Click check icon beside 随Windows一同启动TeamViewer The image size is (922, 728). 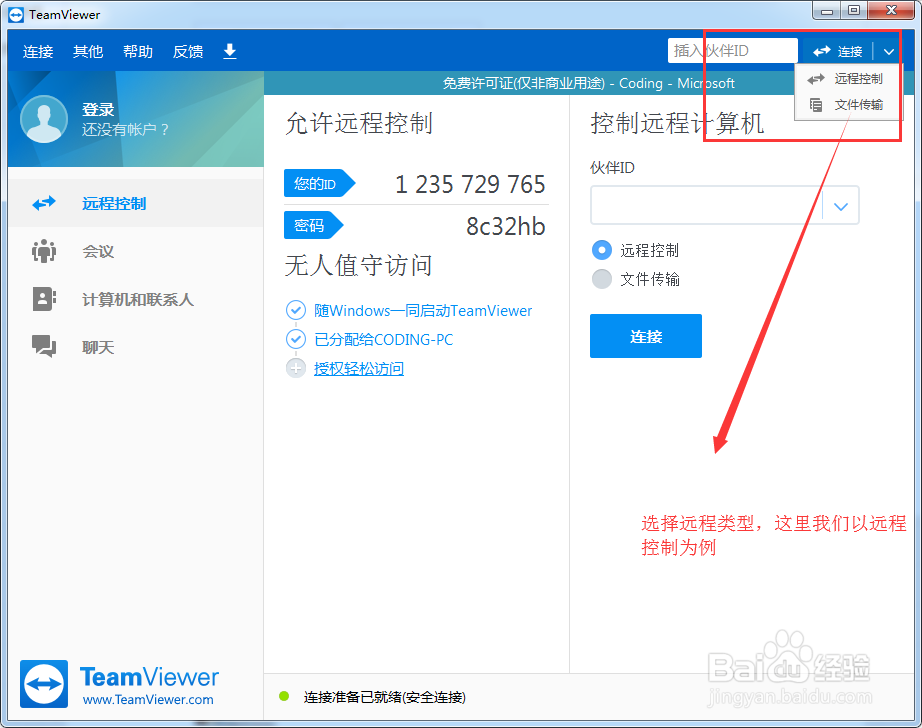click(296, 310)
